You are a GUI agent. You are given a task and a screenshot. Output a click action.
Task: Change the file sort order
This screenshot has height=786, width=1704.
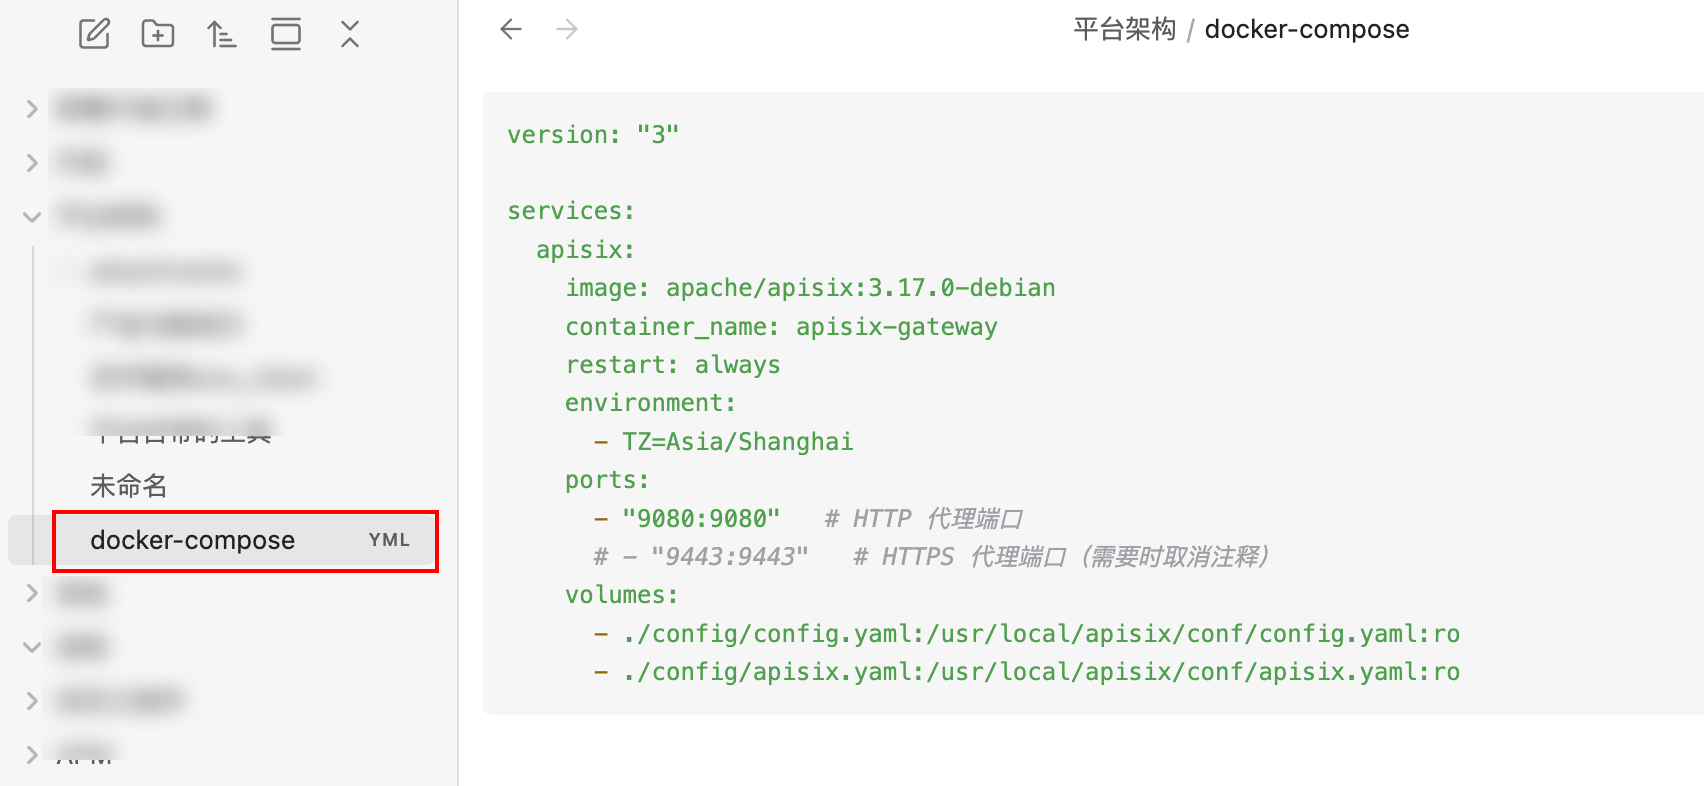pyautogui.click(x=222, y=34)
